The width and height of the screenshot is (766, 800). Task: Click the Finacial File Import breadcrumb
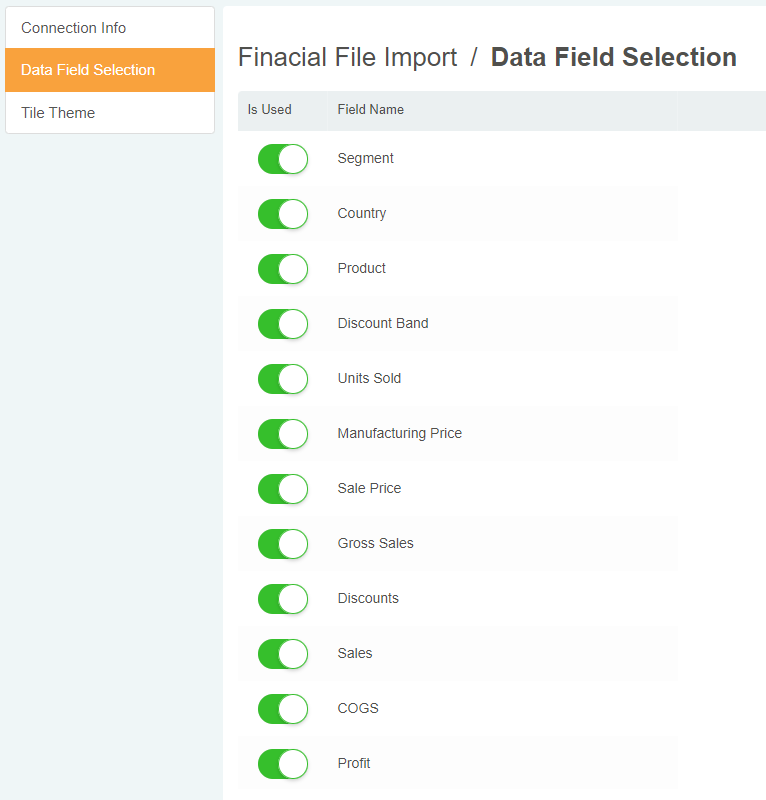347,58
